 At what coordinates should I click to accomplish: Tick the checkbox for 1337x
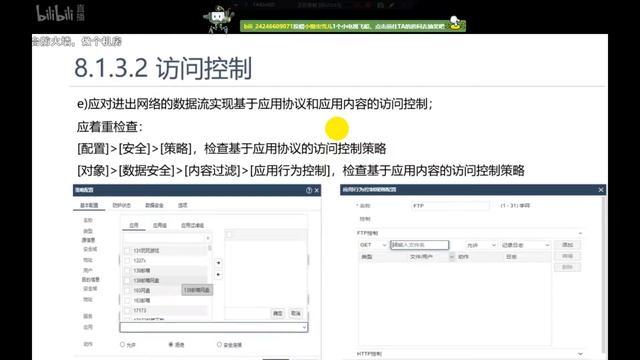pos(127,260)
